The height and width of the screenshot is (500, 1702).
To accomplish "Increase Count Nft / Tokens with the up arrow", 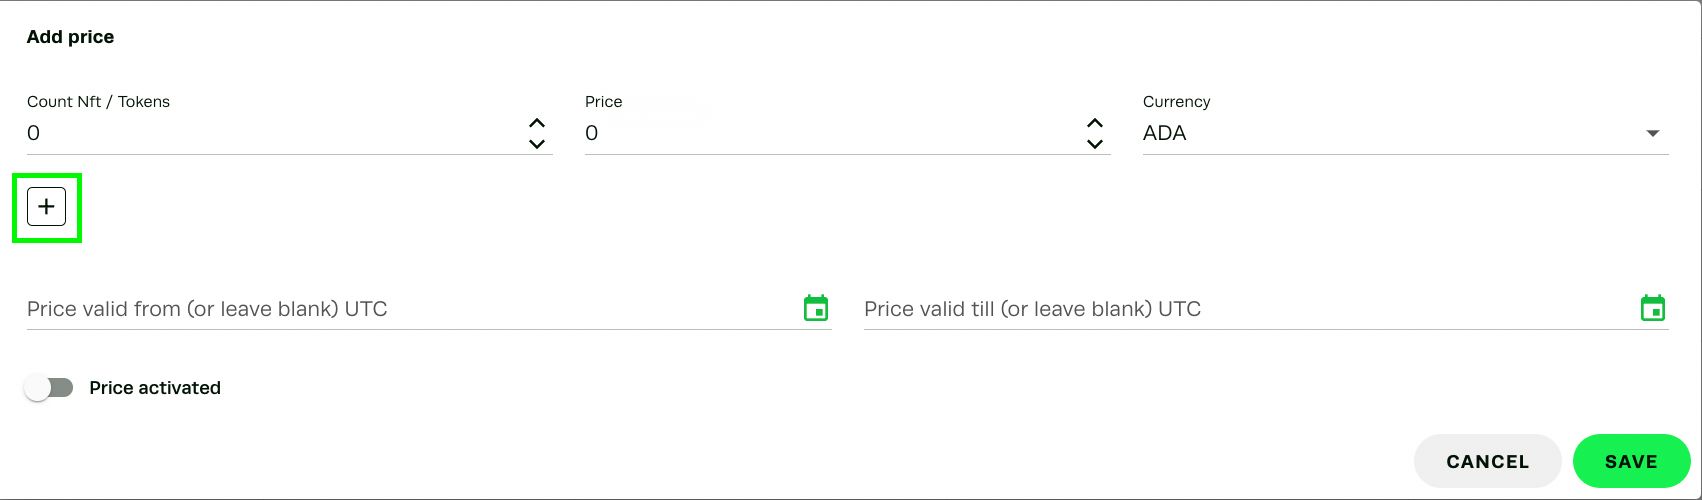I will click(x=537, y=123).
